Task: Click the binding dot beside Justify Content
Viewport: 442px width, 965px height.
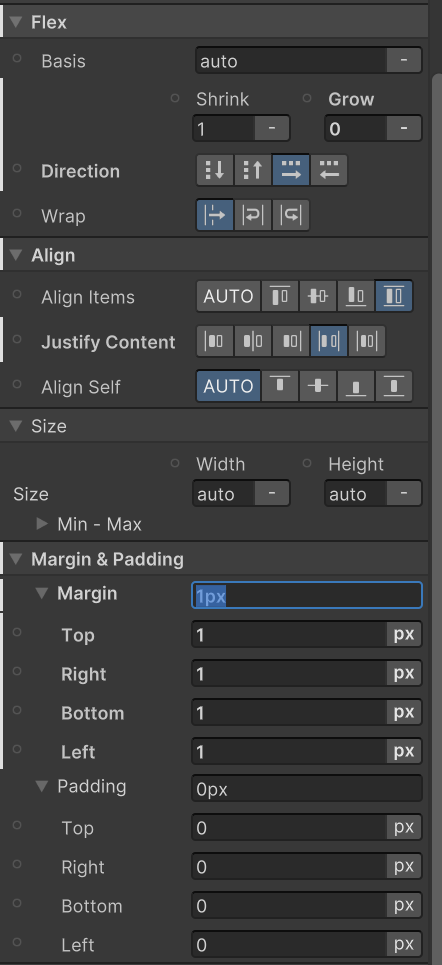Action: tap(17, 338)
